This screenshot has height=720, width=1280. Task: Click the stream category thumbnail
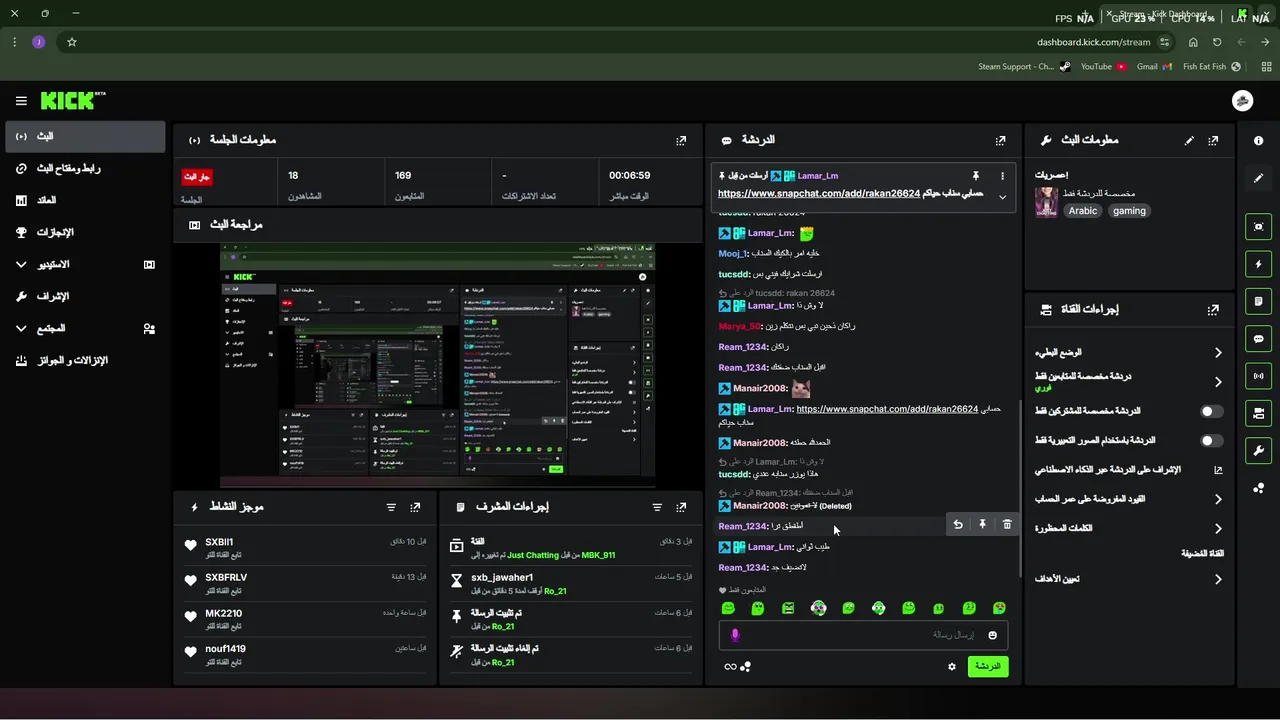(1046, 202)
